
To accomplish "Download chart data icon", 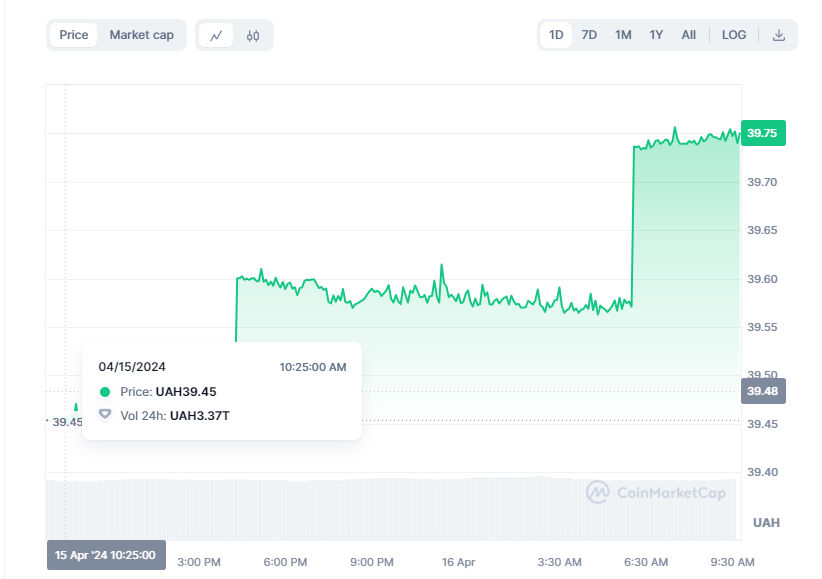I will pyautogui.click(x=778, y=35).
